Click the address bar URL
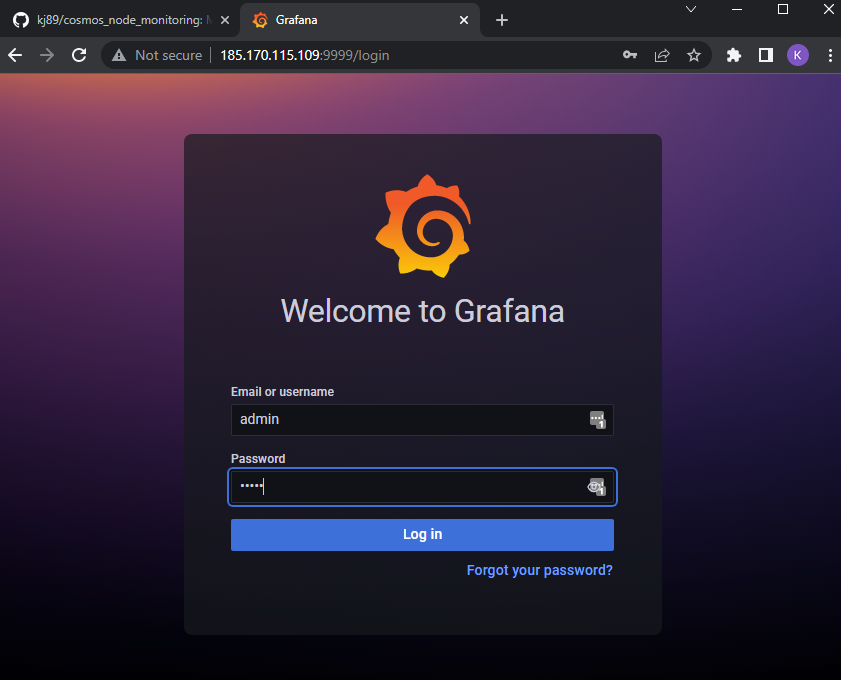This screenshot has height=680, width=841. point(305,55)
